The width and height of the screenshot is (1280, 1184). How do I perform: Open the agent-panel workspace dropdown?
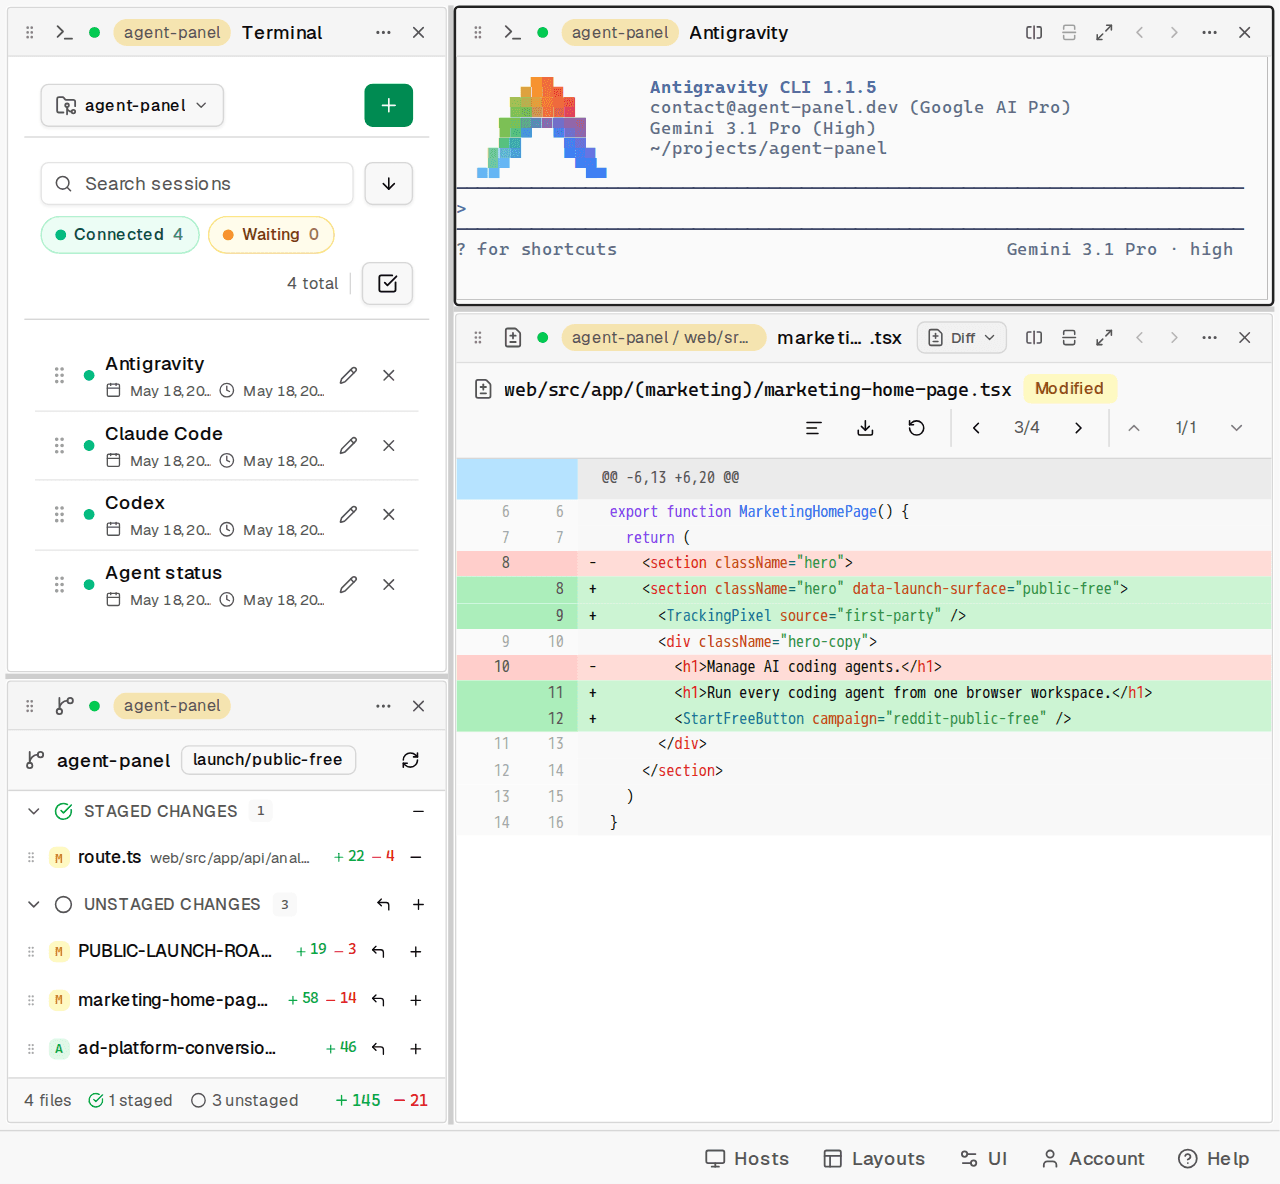click(132, 106)
